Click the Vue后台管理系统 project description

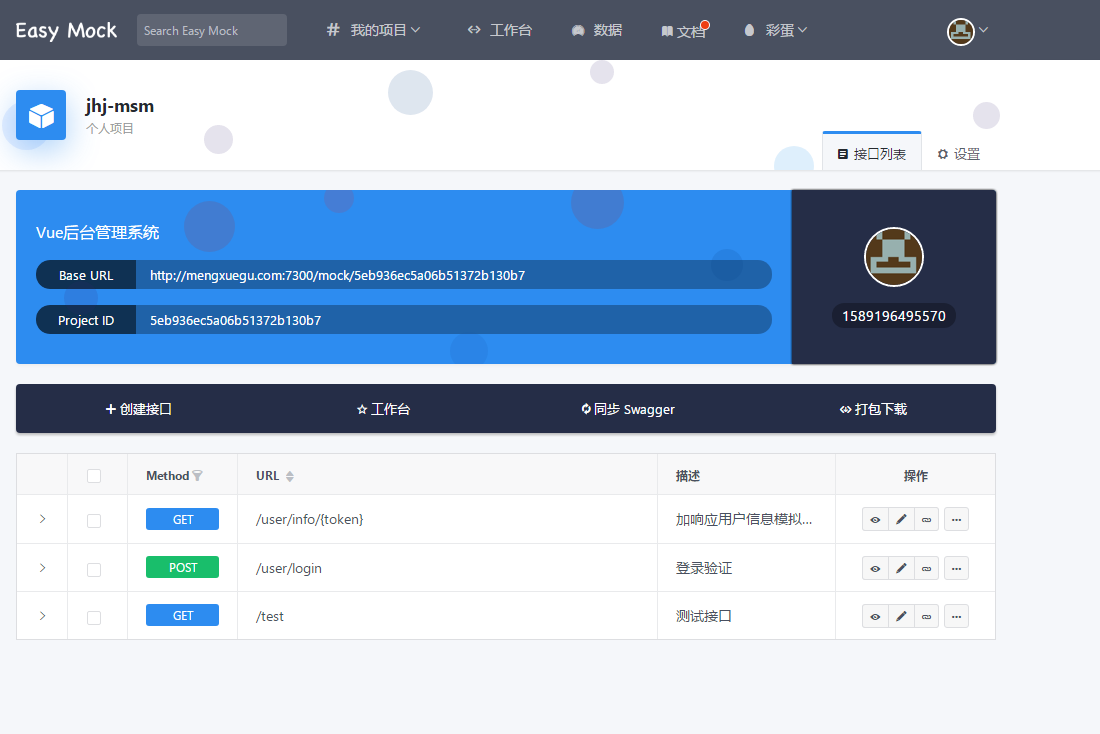(x=98, y=232)
